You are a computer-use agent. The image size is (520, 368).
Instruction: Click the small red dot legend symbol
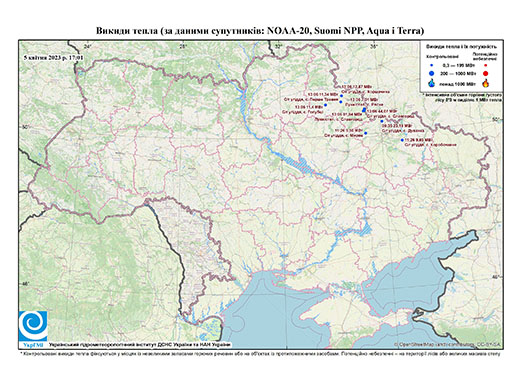(x=485, y=65)
